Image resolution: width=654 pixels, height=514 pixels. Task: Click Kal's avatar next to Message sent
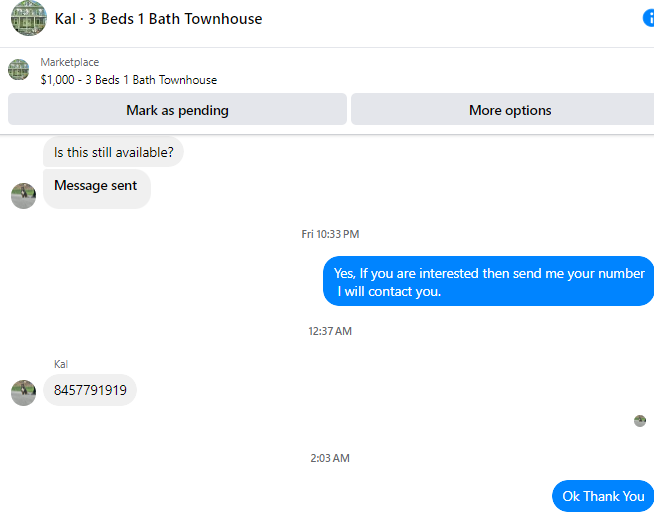click(x=23, y=196)
